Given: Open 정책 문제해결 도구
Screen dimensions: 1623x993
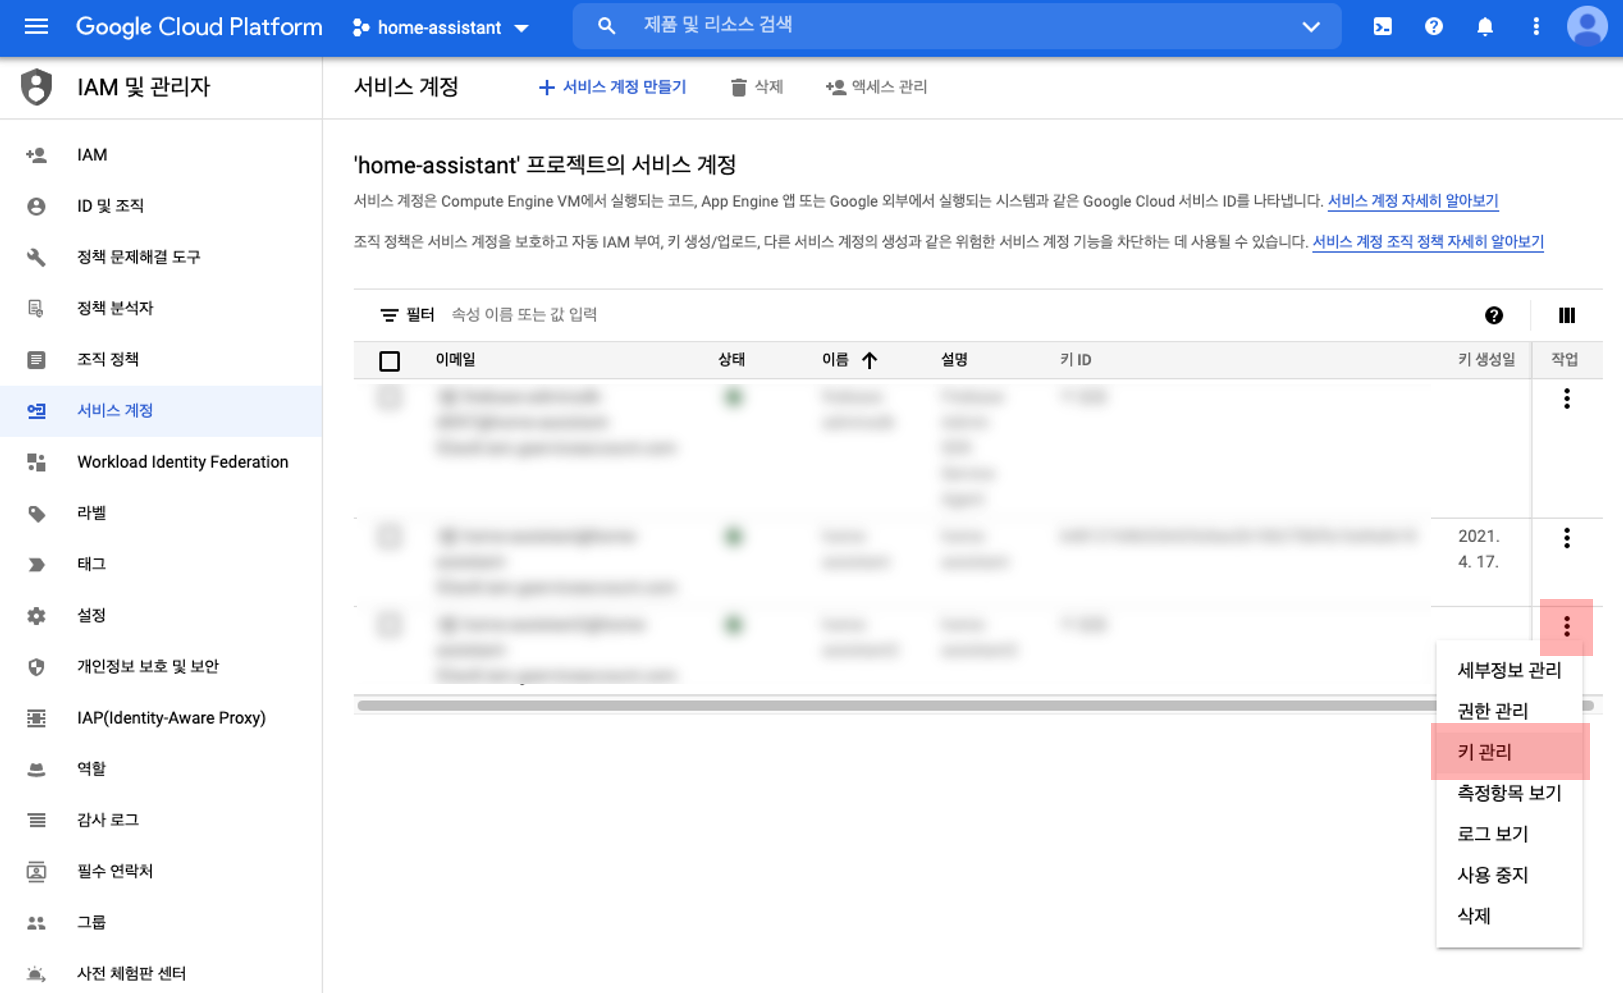Looking at the screenshot, I should pos(161,257).
